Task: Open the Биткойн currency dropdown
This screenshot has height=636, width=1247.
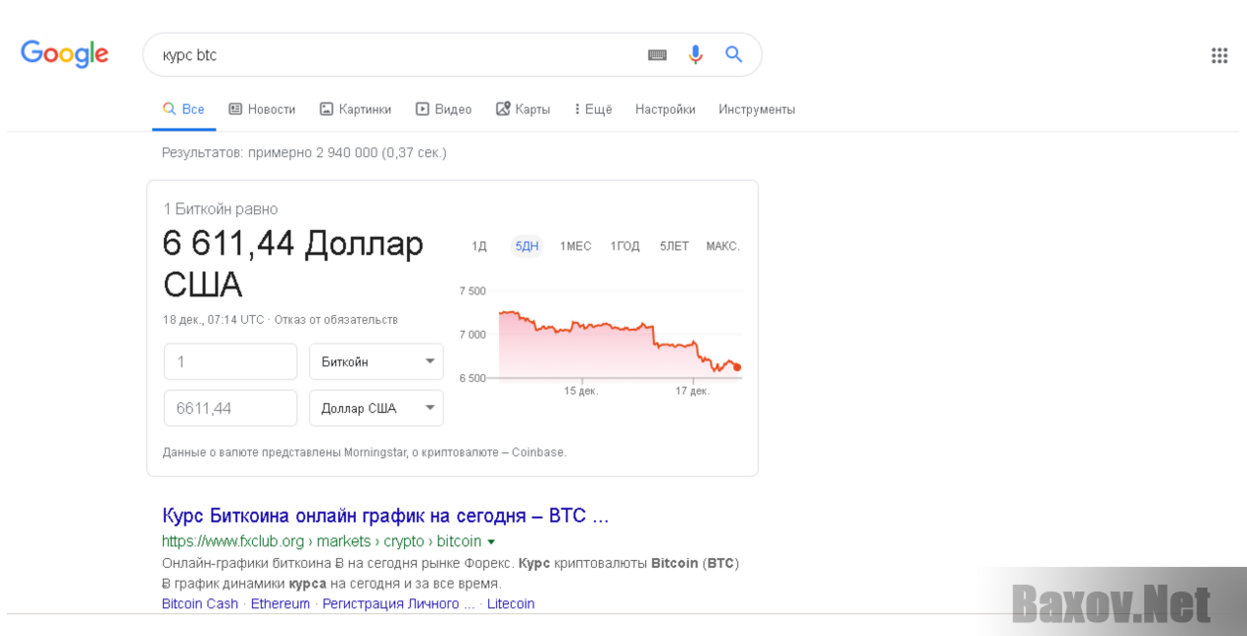Action: pyautogui.click(x=376, y=362)
